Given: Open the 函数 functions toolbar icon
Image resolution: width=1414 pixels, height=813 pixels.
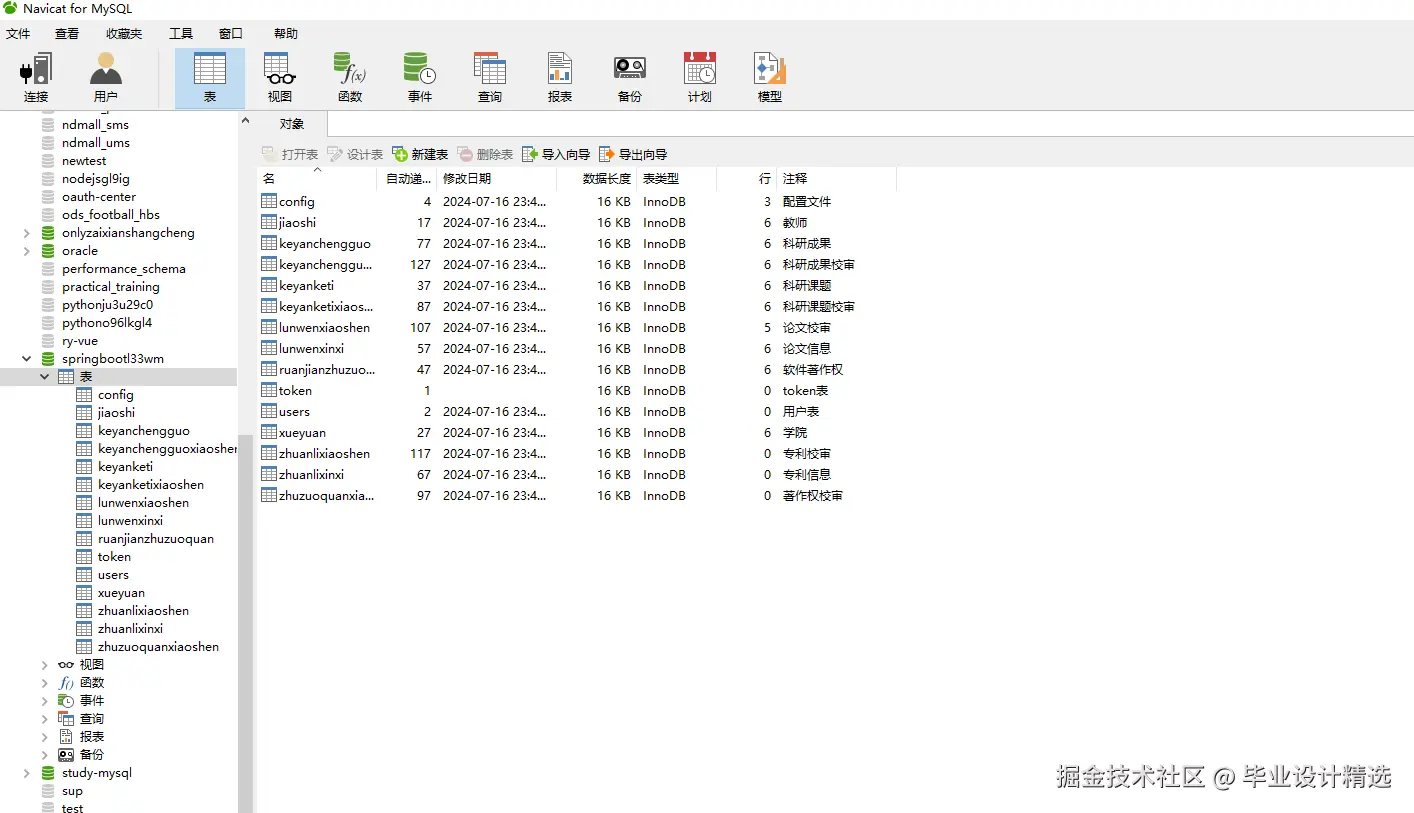Looking at the screenshot, I should point(350,78).
